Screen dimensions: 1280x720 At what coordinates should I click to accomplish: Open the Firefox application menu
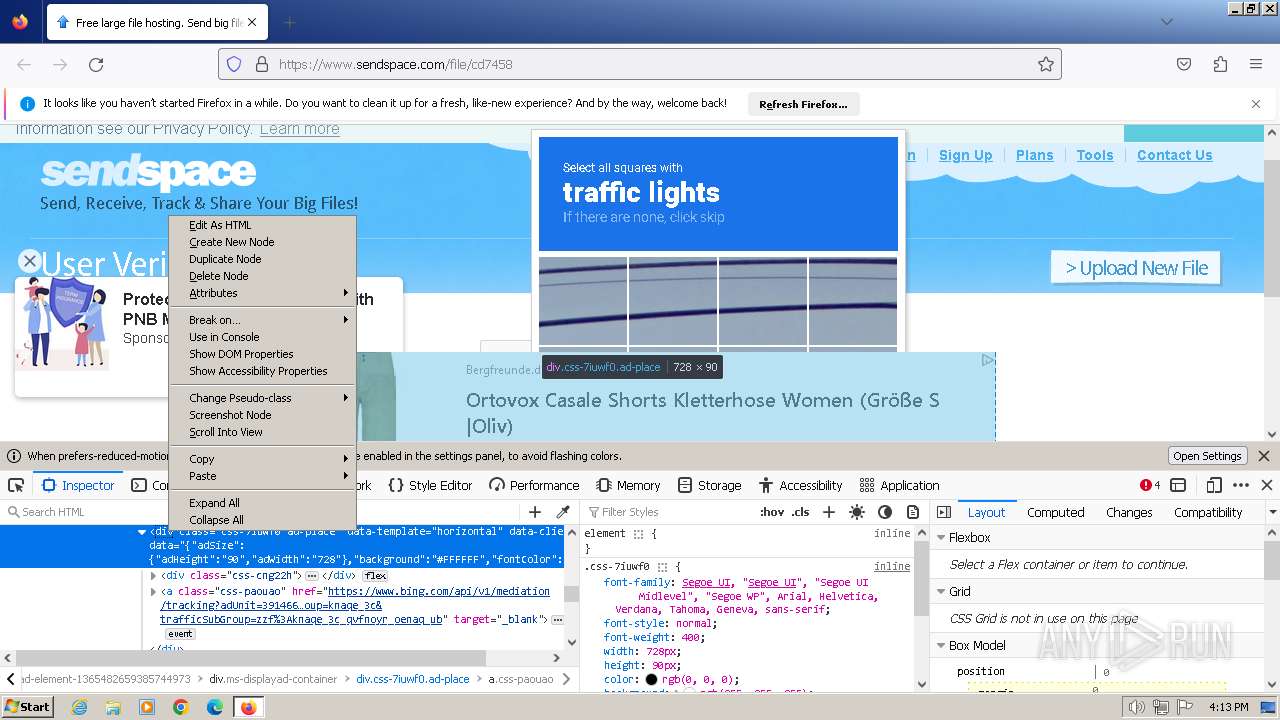(x=1256, y=64)
